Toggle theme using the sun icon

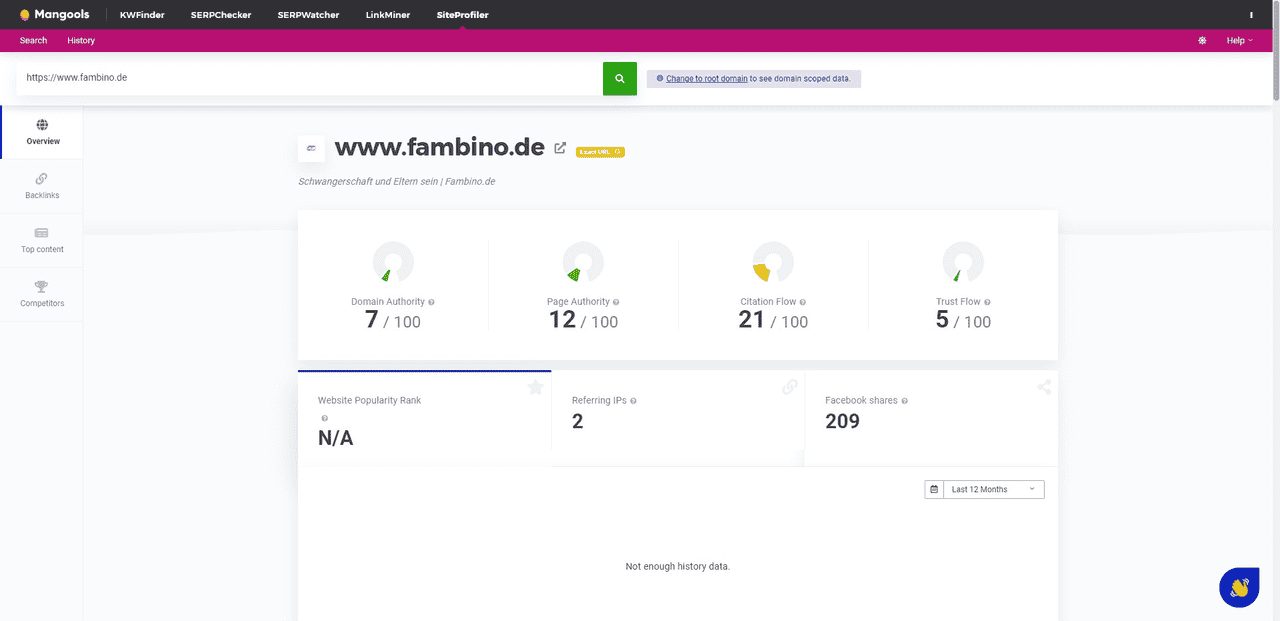[x=1202, y=41]
